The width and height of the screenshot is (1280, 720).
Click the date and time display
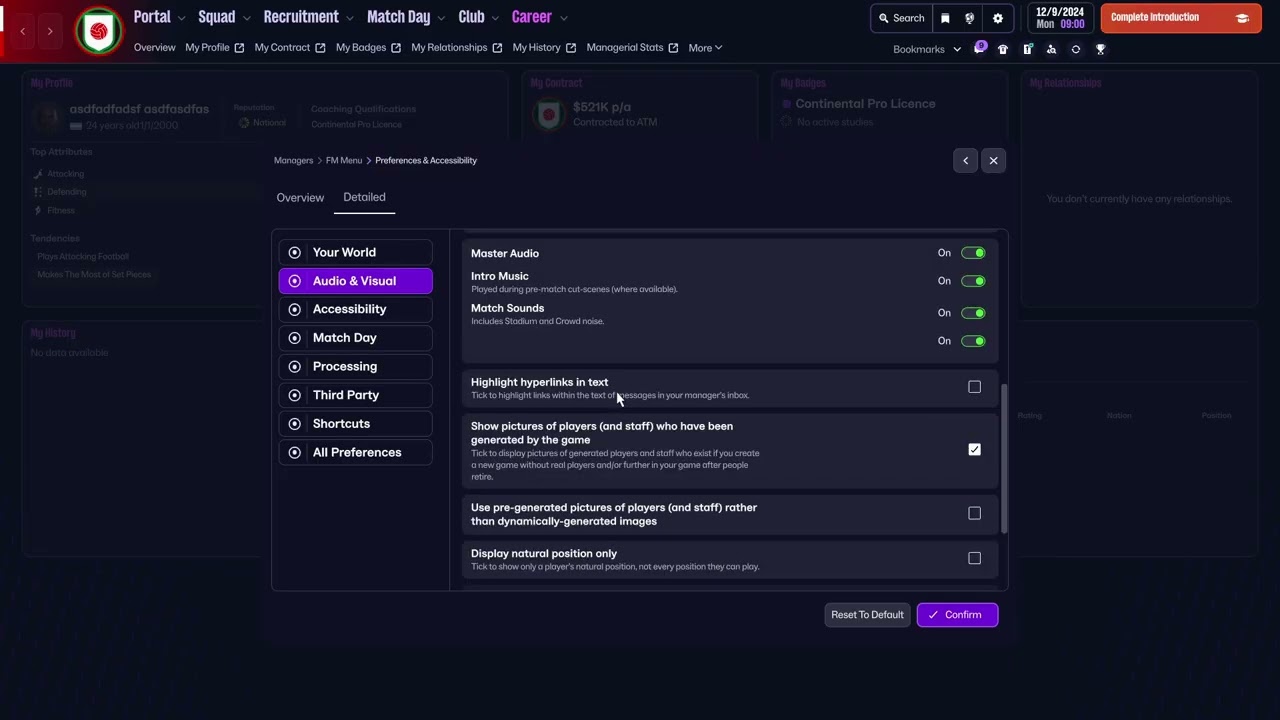1060,18
